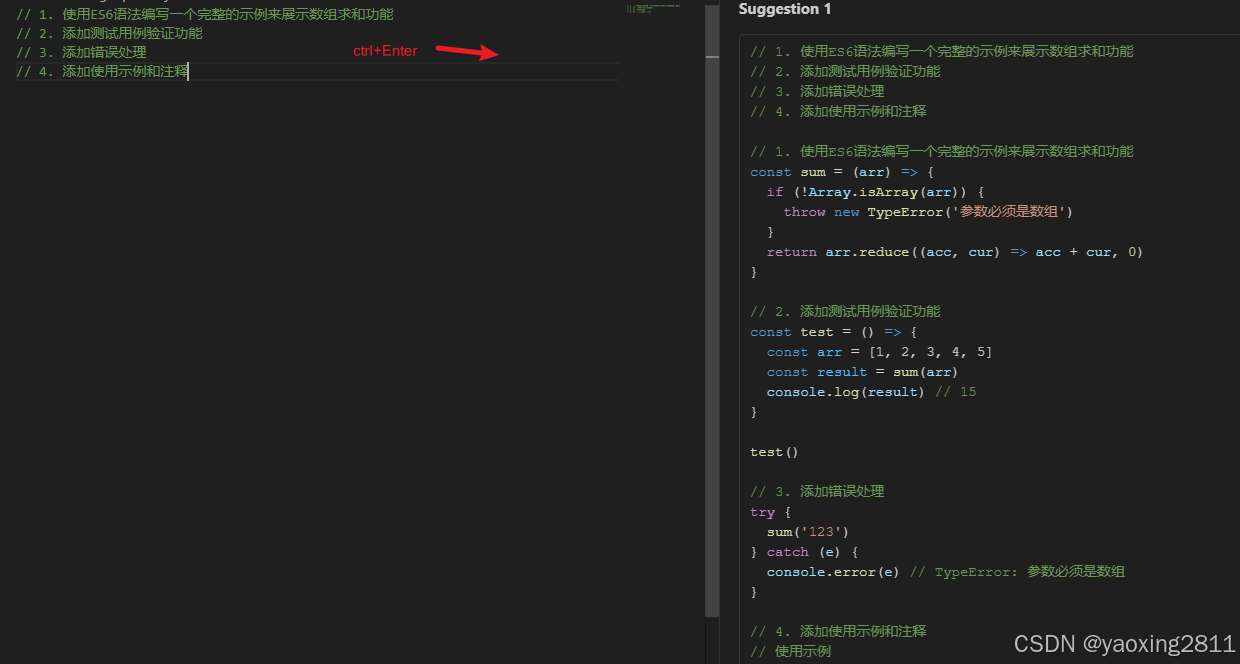Click the 'test()' call line
Screen dimensions: 1240x664
pyautogui.click(x=775, y=452)
